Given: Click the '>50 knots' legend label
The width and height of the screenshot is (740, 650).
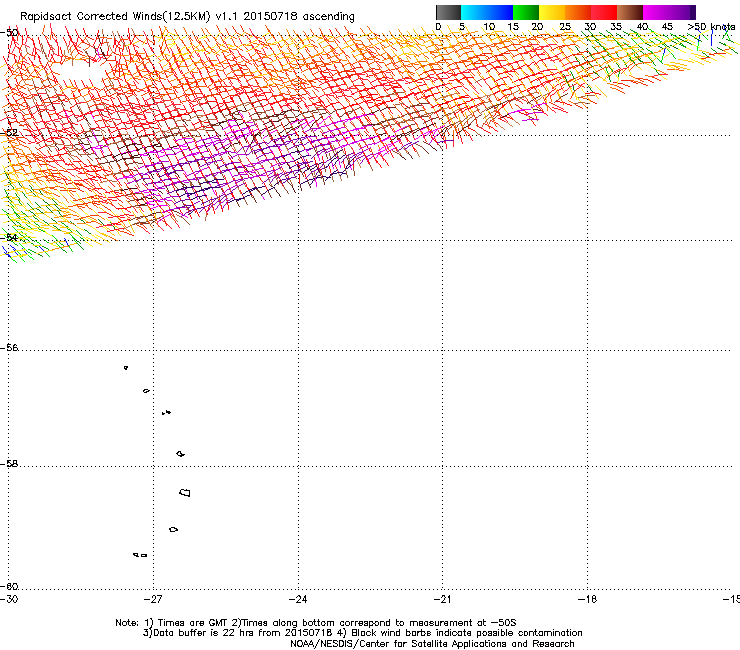Looking at the screenshot, I should click(x=711, y=27).
